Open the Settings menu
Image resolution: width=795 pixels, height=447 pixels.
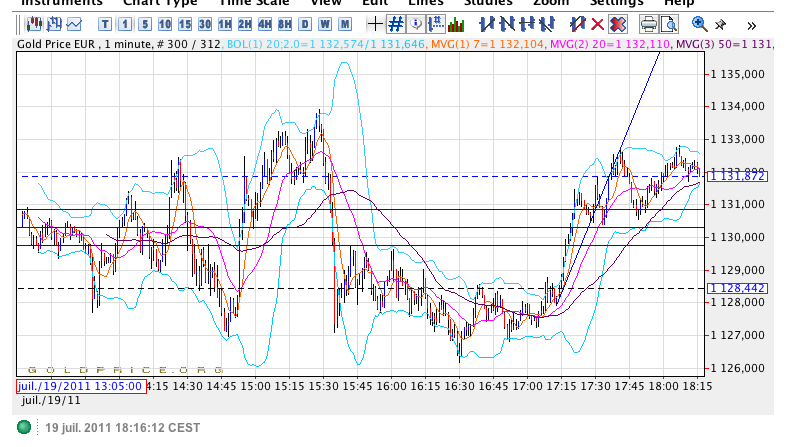[x=616, y=3]
